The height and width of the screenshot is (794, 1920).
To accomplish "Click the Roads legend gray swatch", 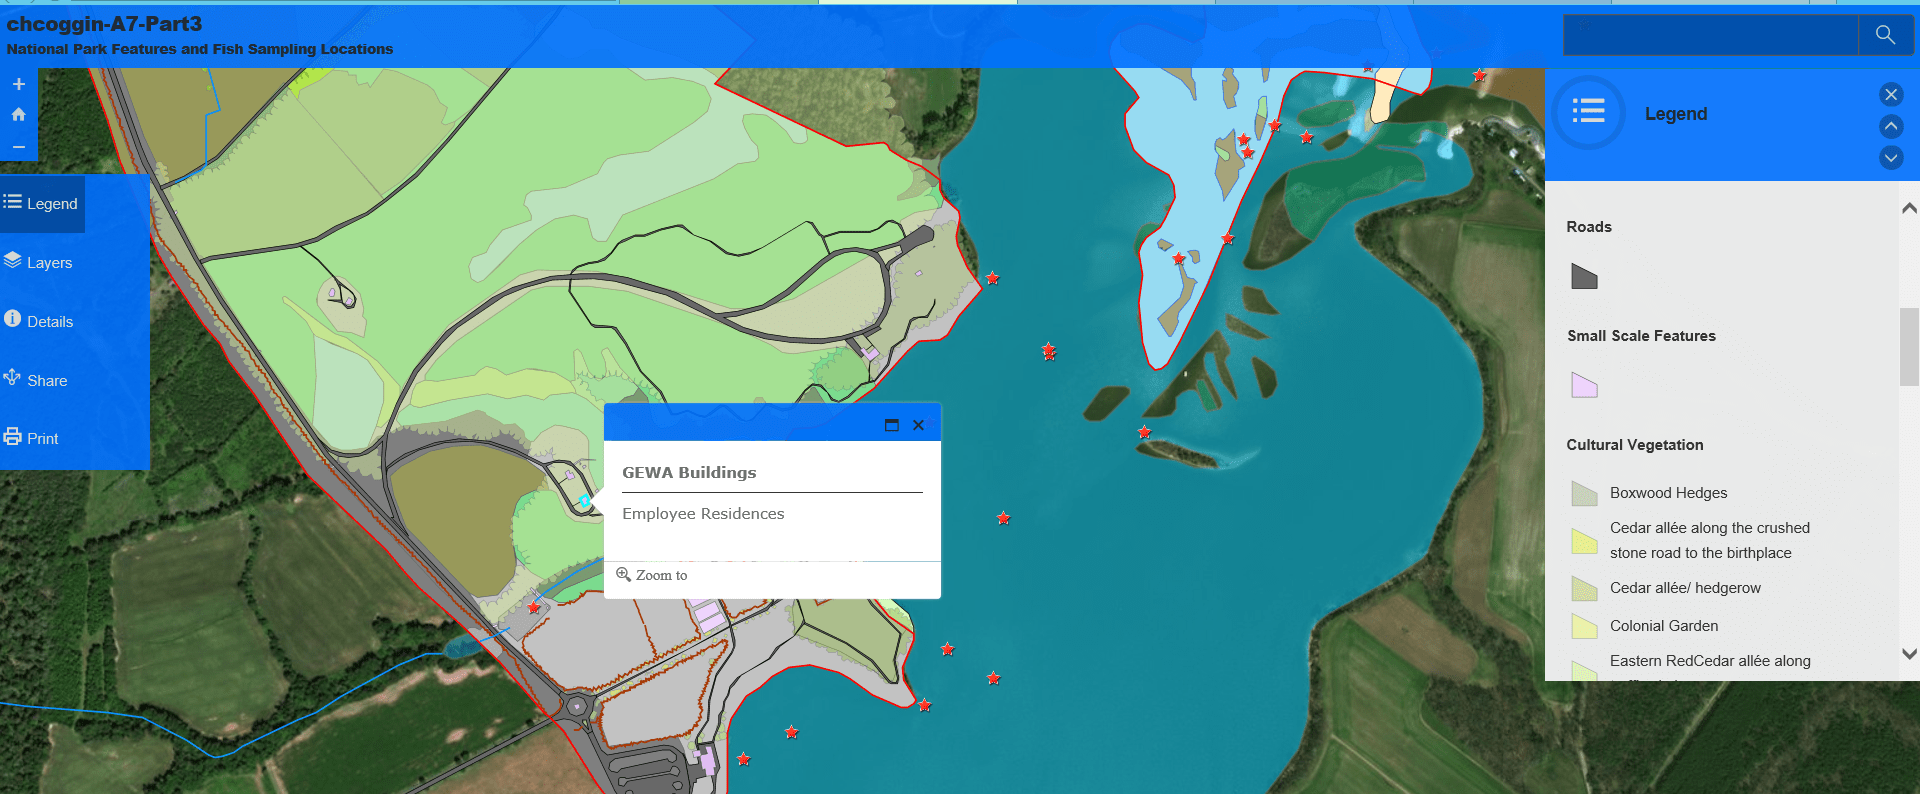I will pos(1584,277).
